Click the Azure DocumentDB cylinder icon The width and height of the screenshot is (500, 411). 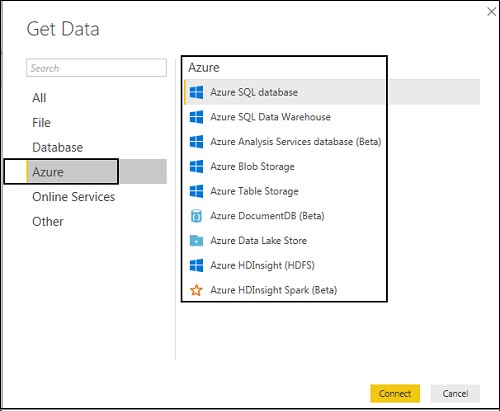click(x=196, y=216)
